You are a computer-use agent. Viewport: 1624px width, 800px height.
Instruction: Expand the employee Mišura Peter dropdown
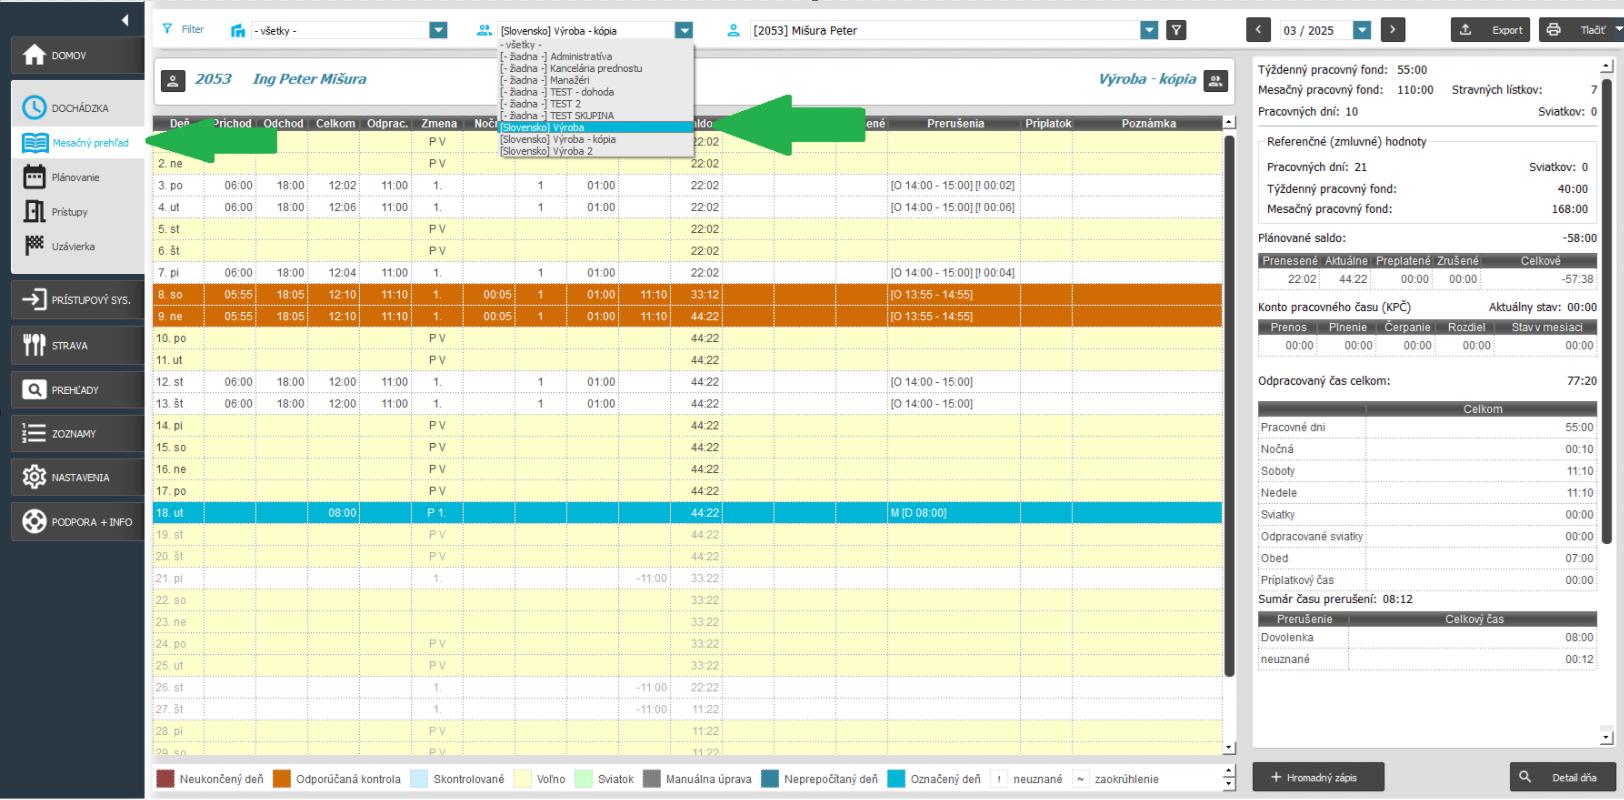click(x=1149, y=31)
